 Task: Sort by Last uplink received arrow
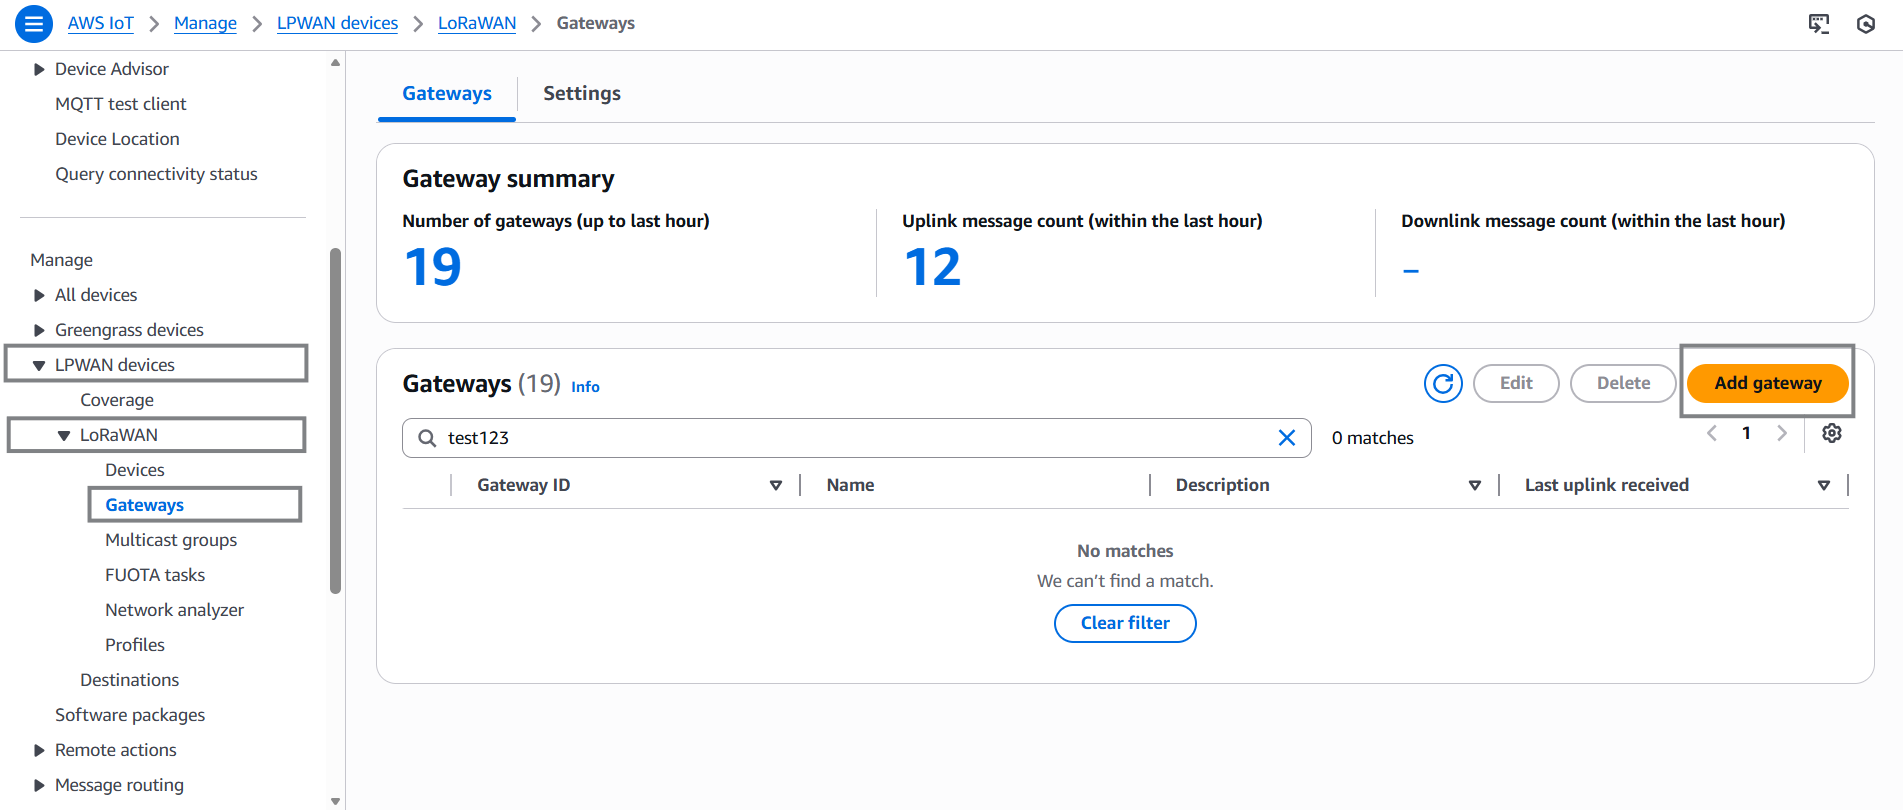click(x=1824, y=485)
